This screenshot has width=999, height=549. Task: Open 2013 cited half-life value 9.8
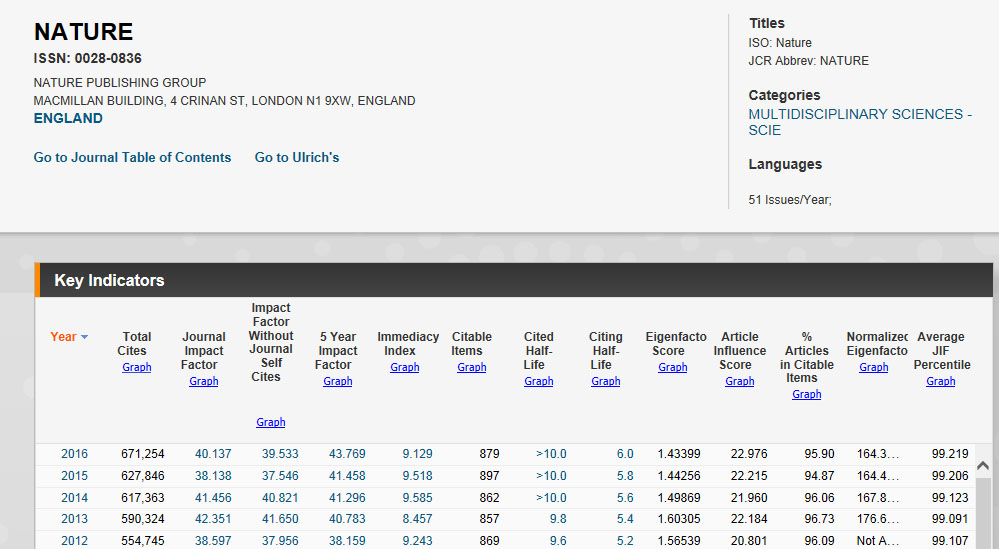558,519
